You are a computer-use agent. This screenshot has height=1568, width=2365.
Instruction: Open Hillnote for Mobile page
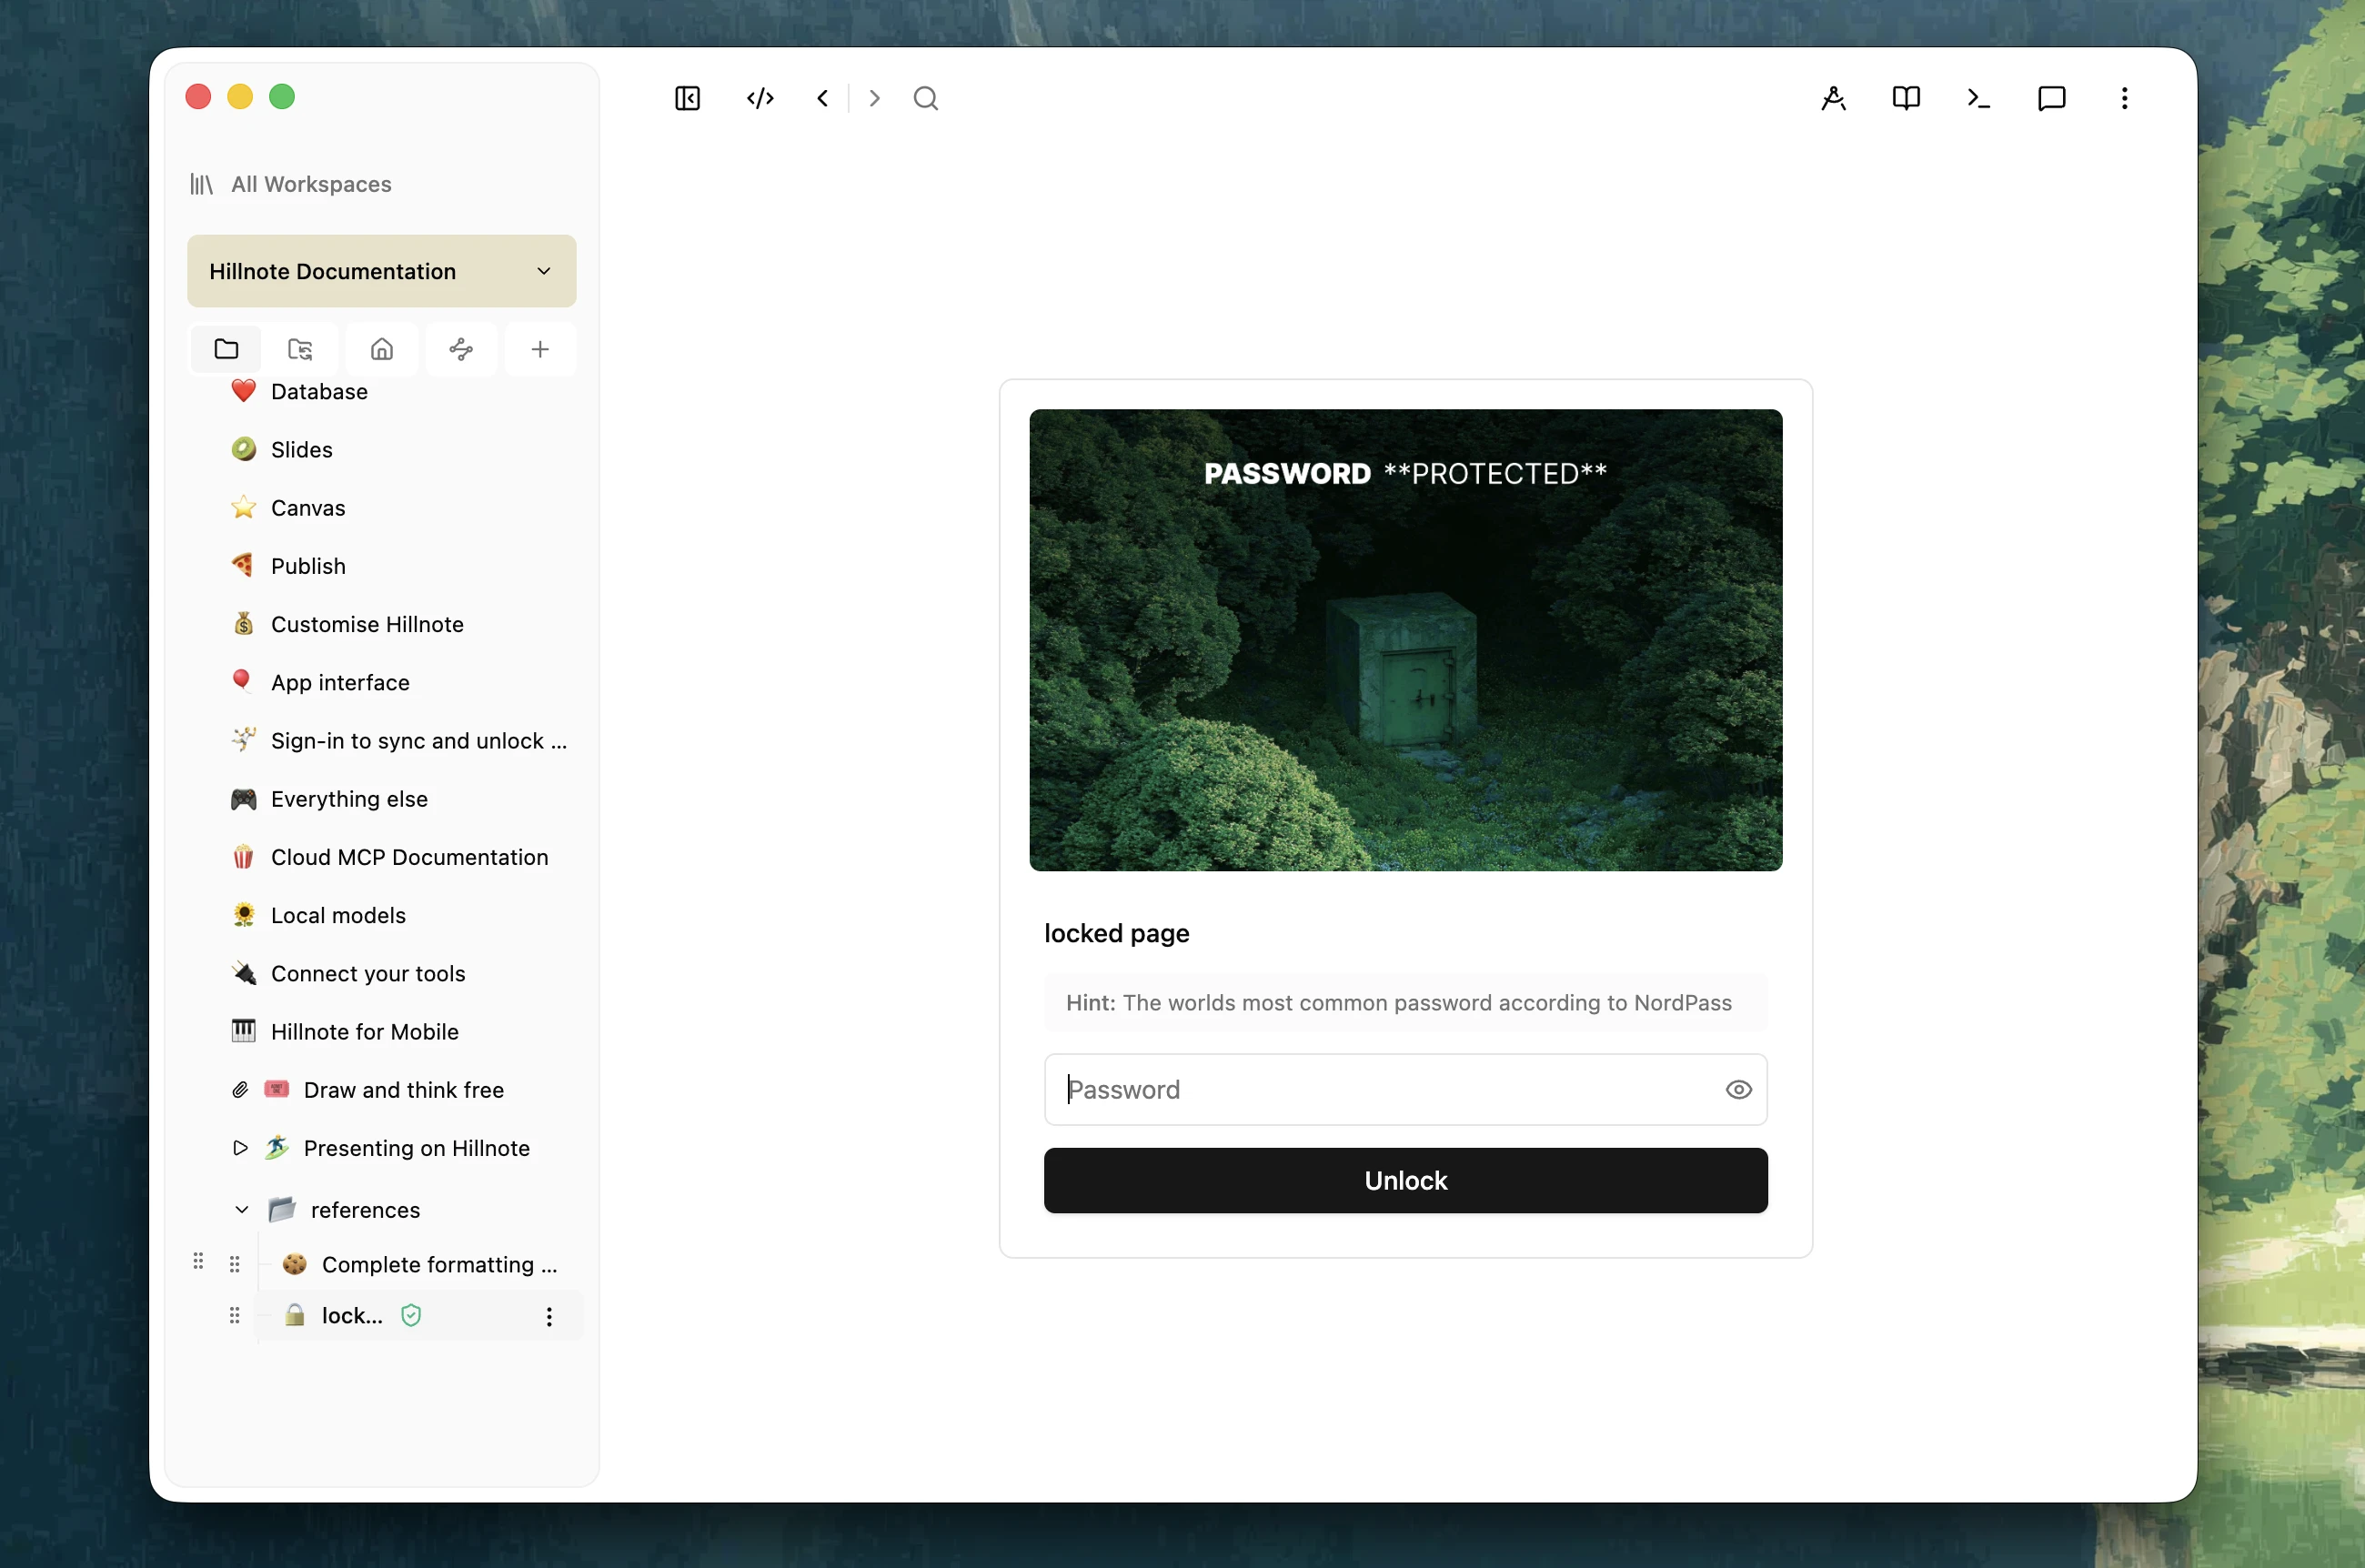364,1031
